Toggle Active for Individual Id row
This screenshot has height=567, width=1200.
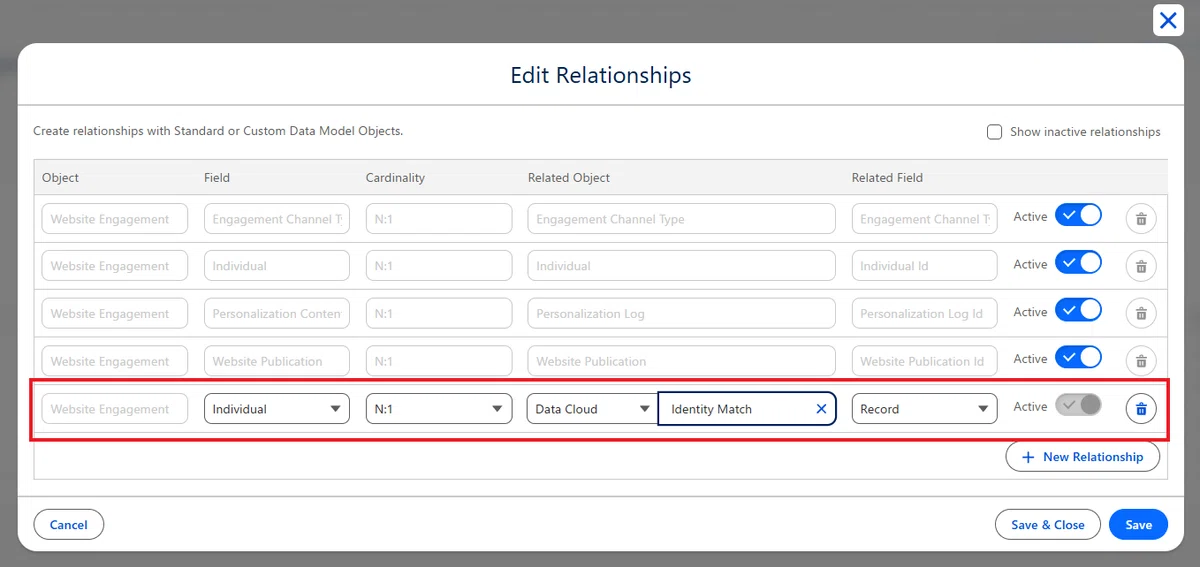pyautogui.click(x=1078, y=263)
